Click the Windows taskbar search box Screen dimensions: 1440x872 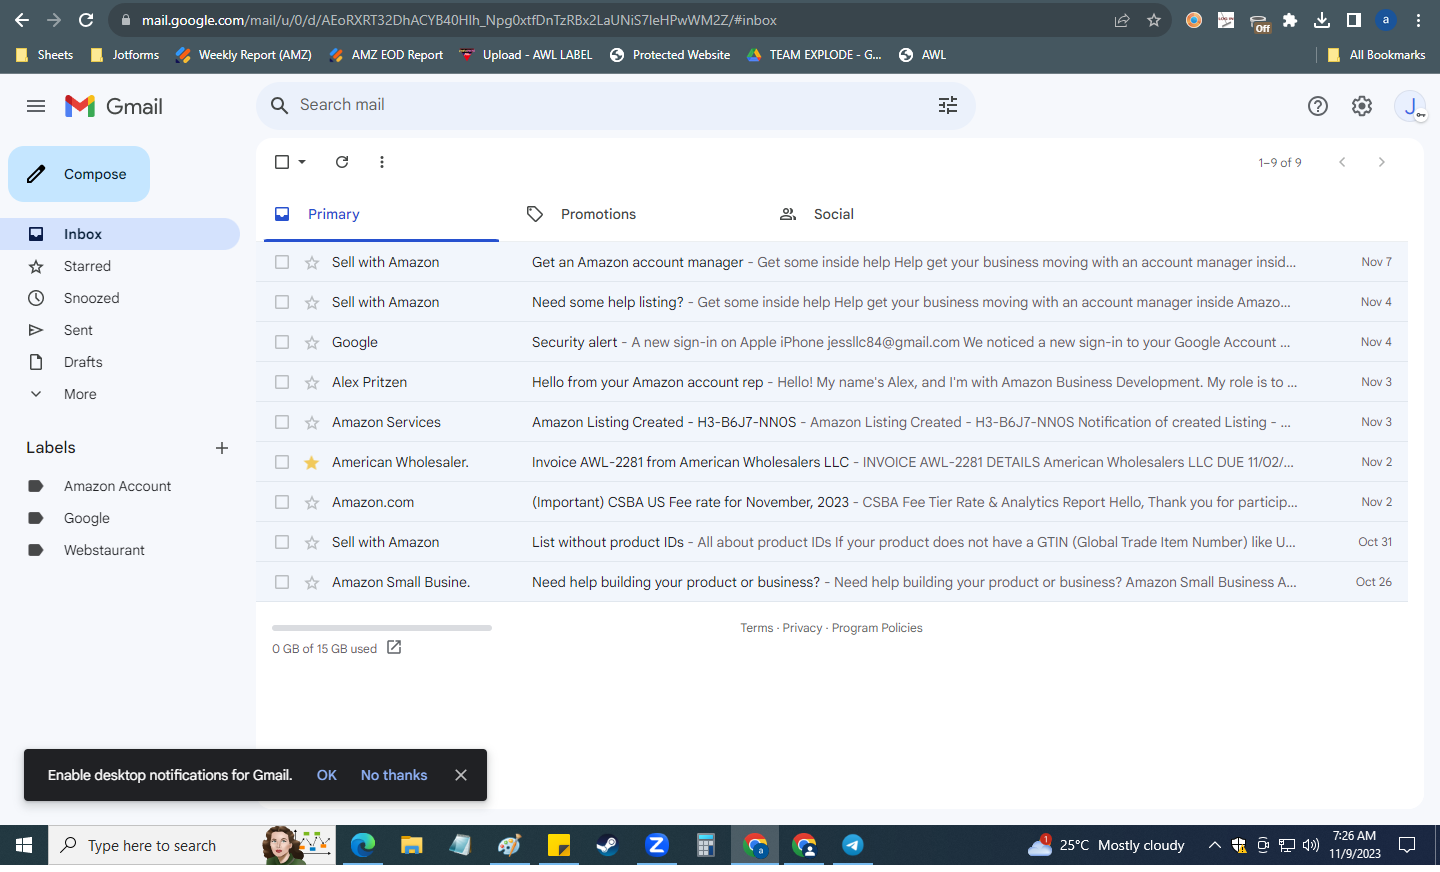pos(192,845)
